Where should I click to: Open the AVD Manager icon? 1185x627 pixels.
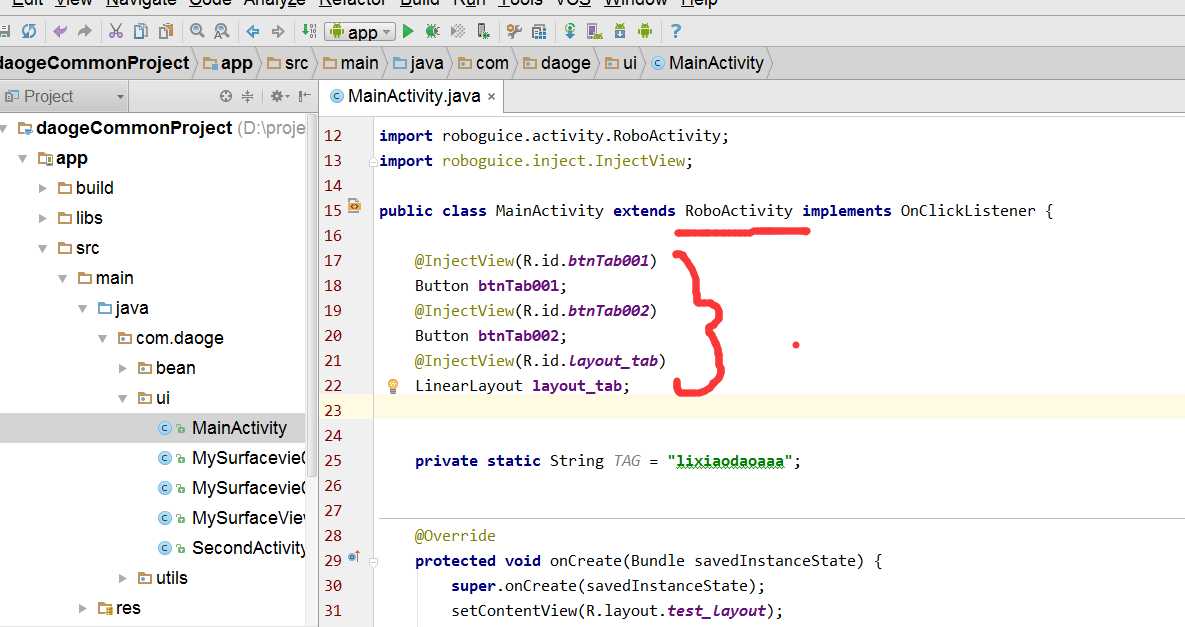(x=595, y=31)
